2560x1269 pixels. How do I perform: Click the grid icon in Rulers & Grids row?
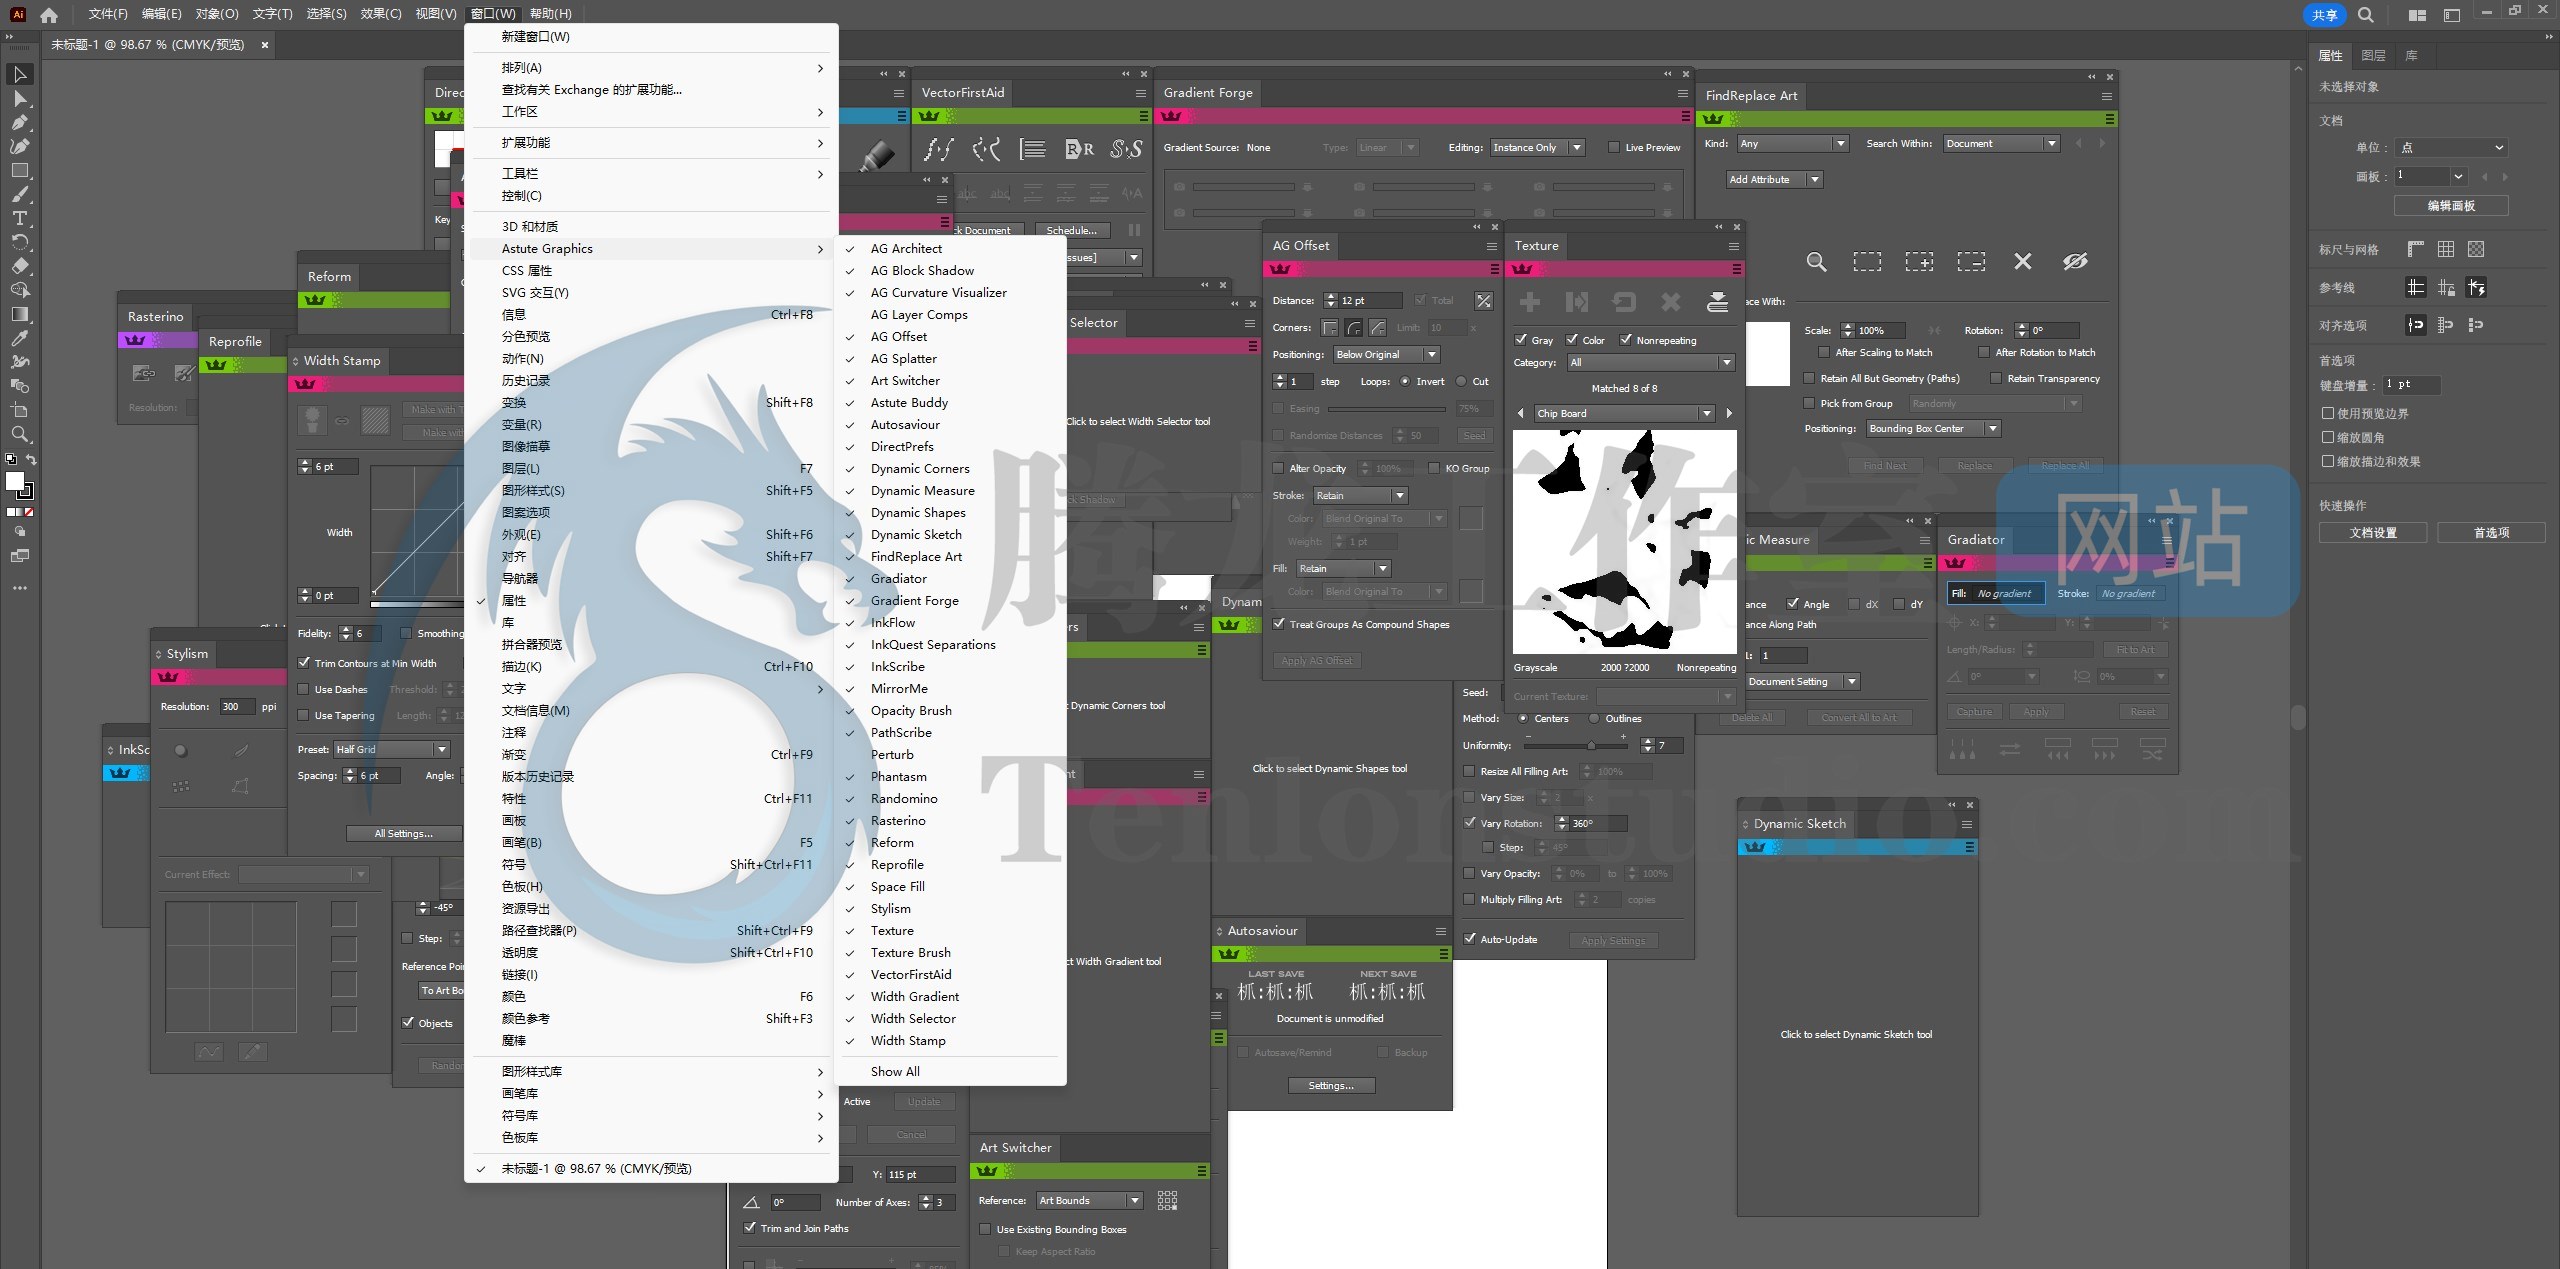(x=2446, y=250)
